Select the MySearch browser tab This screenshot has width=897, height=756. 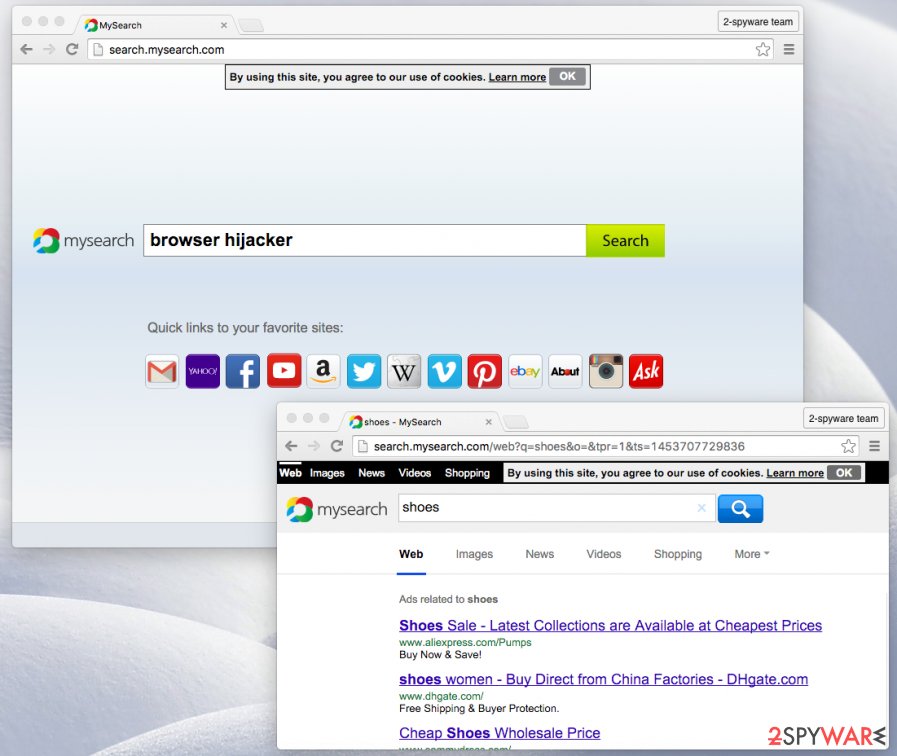(154, 25)
